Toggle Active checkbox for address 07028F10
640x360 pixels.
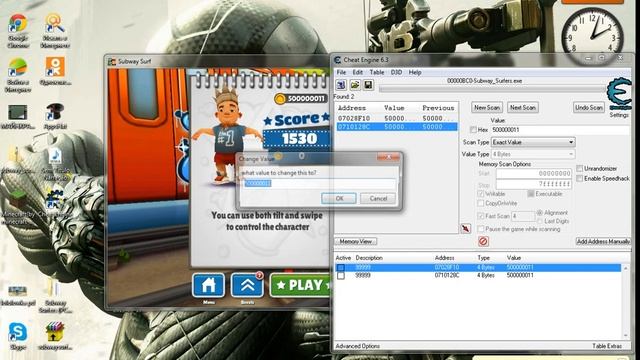(x=341, y=268)
